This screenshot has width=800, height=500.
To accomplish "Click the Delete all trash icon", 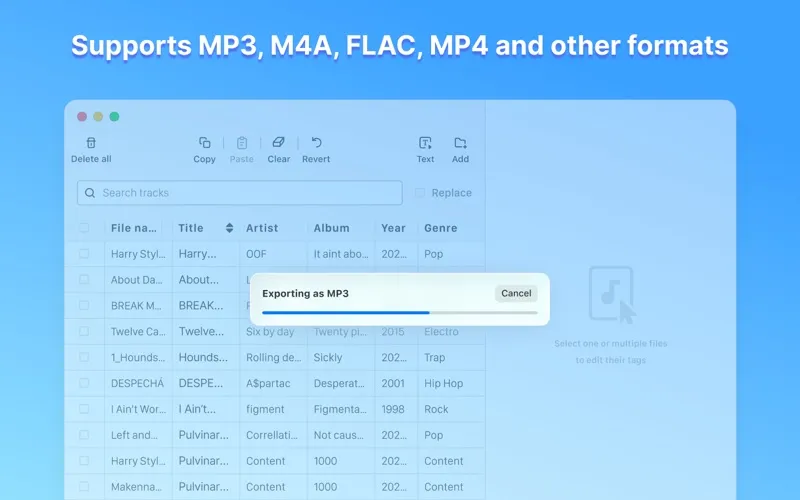I will coord(91,143).
